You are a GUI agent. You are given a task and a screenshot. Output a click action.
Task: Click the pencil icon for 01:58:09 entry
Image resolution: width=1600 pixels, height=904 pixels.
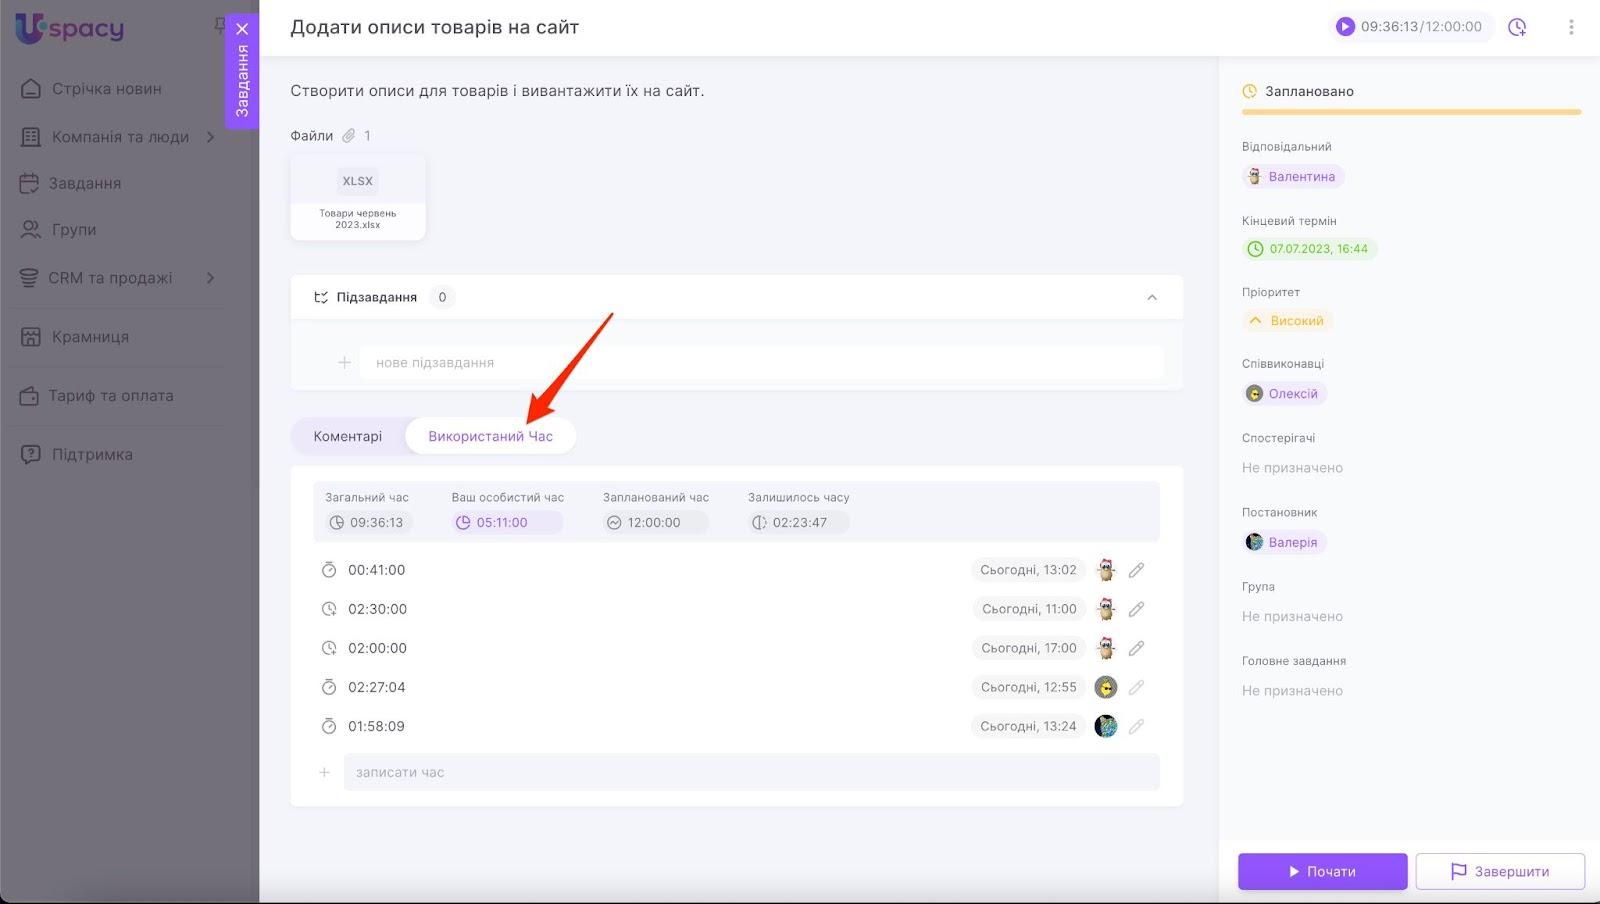coord(1136,727)
